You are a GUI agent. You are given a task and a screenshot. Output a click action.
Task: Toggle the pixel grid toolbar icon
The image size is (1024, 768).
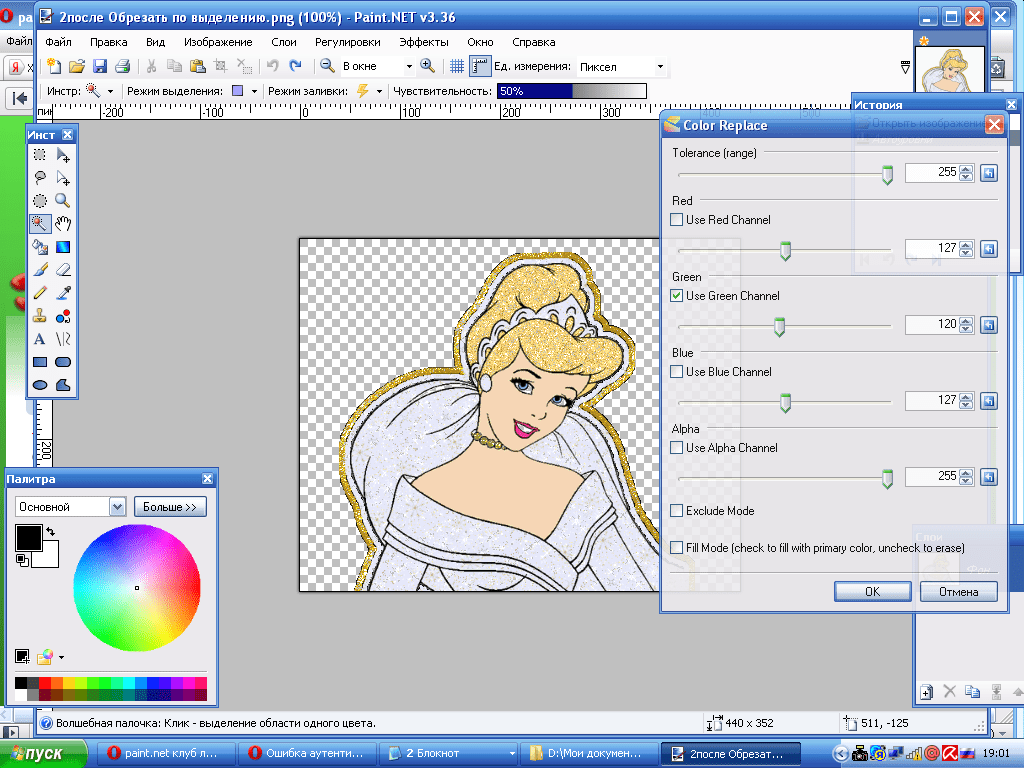(456, 66)
